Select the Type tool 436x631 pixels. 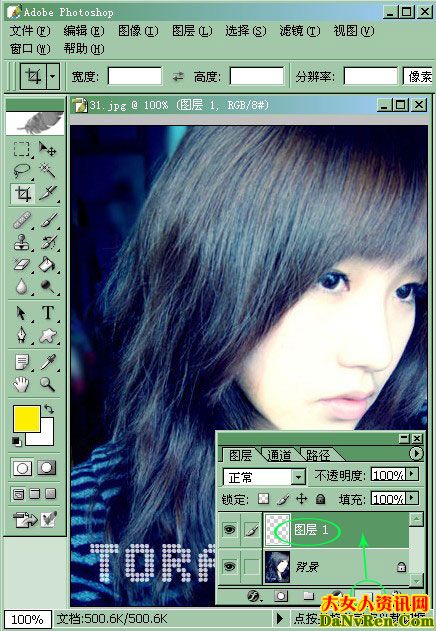coord(48,313)
